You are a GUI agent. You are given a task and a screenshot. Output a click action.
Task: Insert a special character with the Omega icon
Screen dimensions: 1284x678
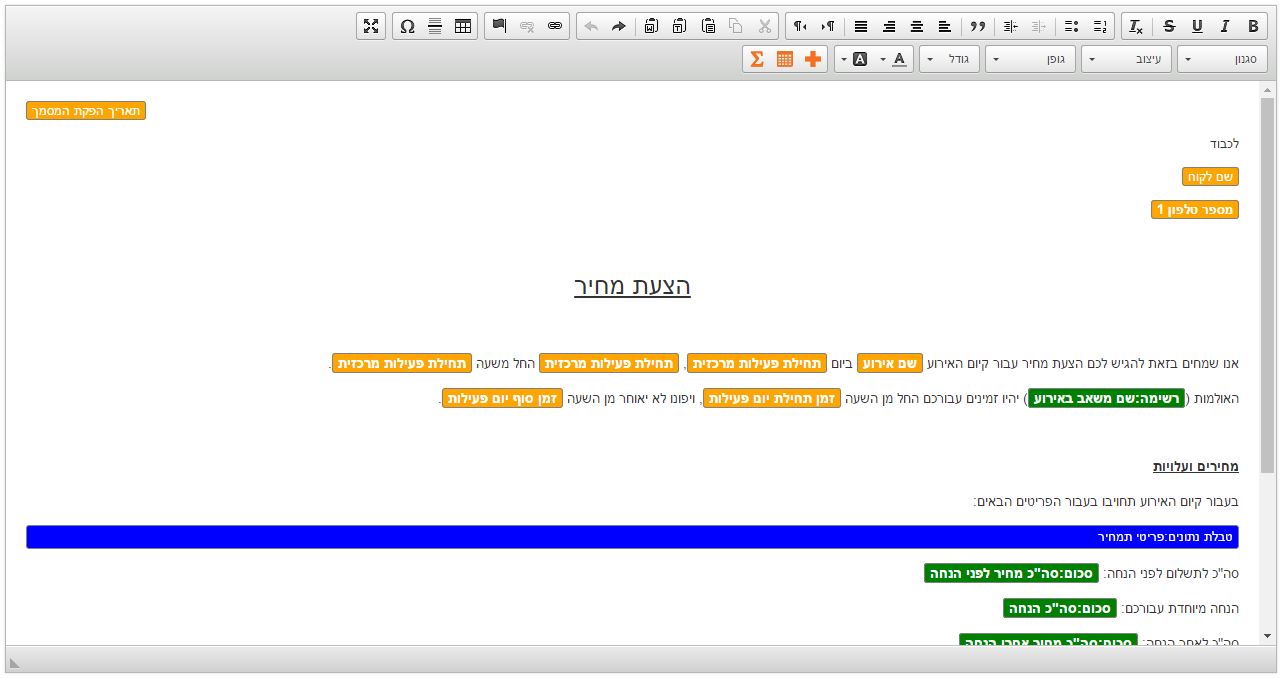pos(407,26)
